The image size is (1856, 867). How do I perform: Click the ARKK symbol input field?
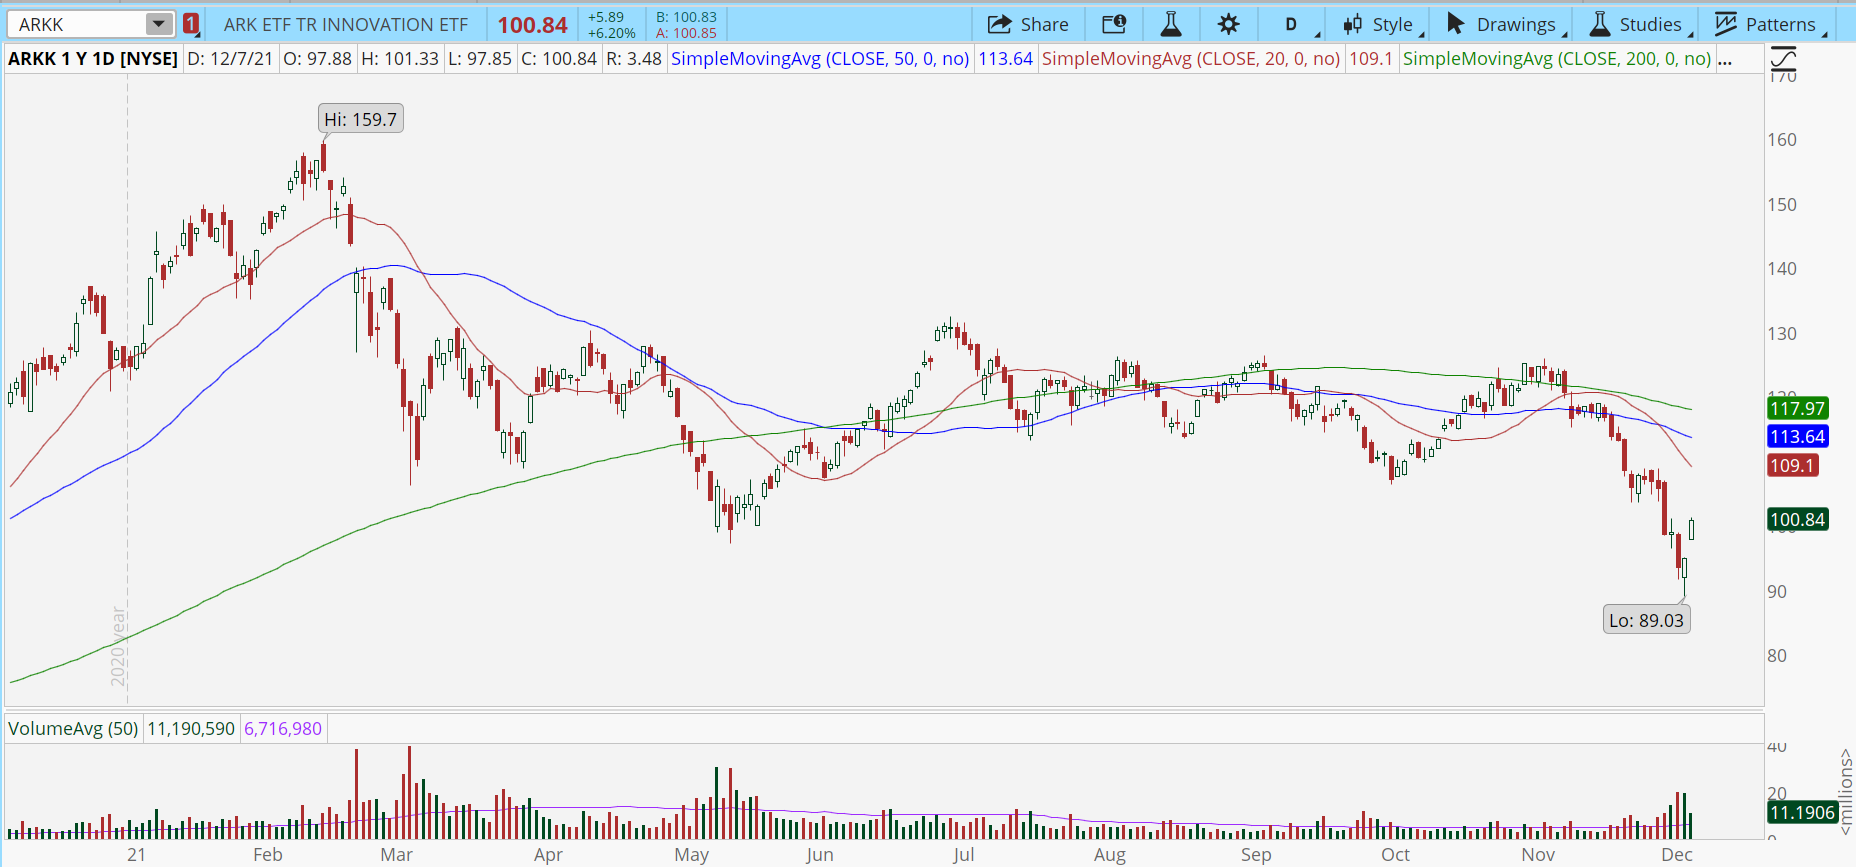(76, 24)
